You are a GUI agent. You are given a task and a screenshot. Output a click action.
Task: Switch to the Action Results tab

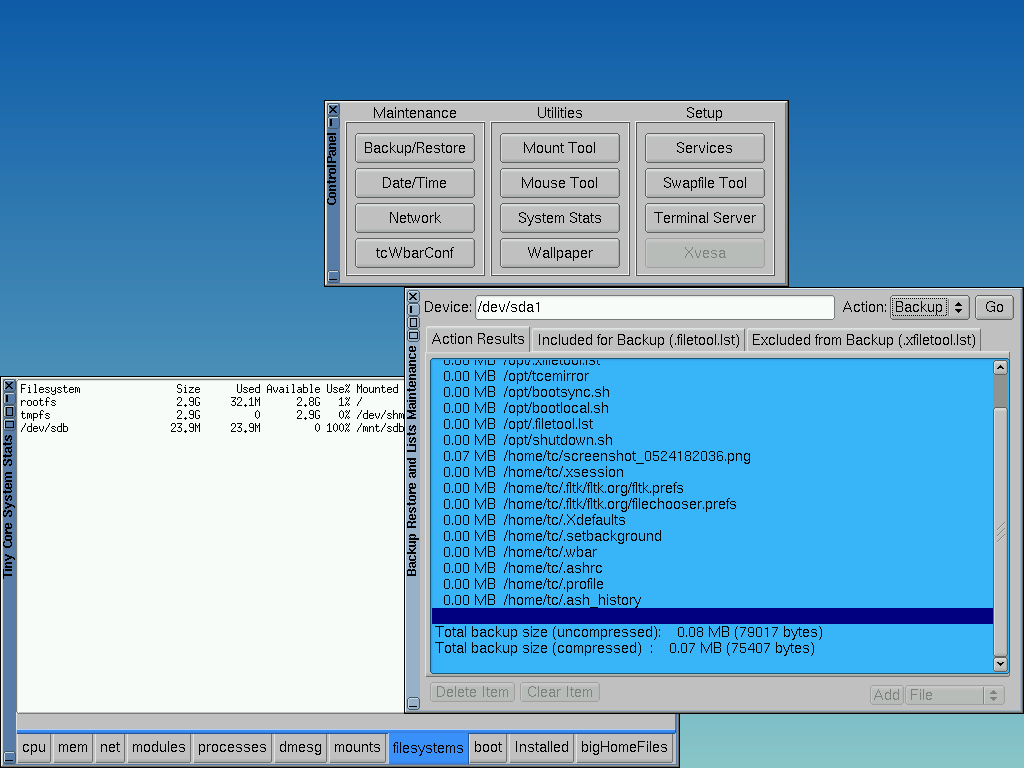(477, 339)
